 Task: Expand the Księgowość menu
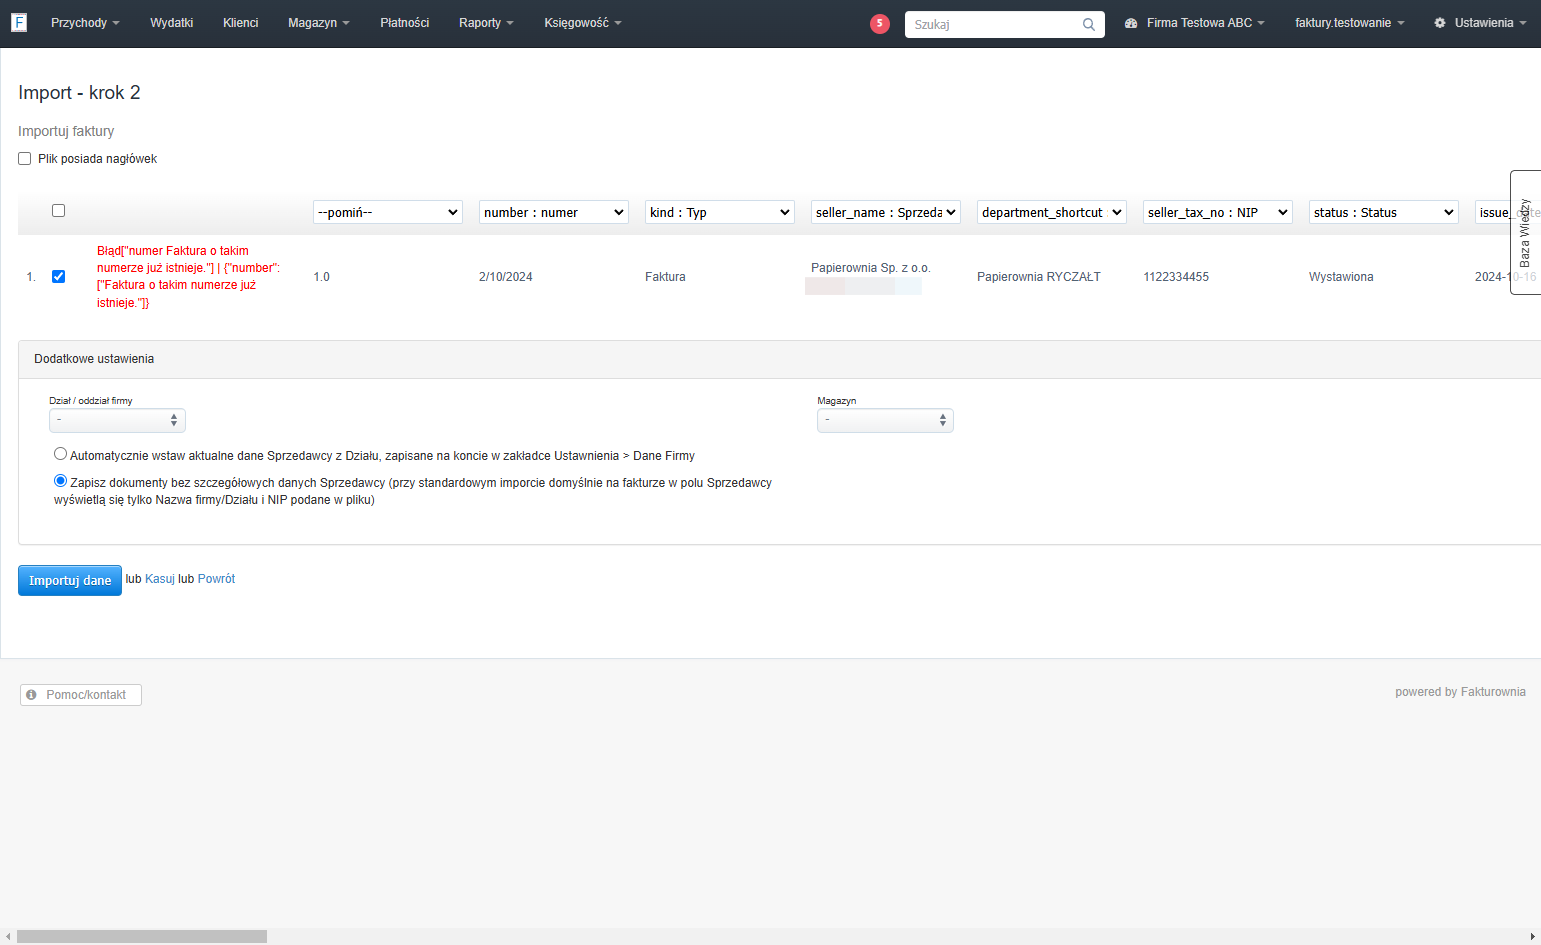tap(583, 23)
